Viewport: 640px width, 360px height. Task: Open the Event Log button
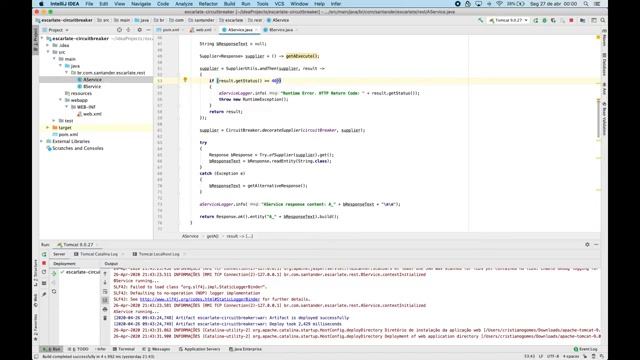coord(586,349)
